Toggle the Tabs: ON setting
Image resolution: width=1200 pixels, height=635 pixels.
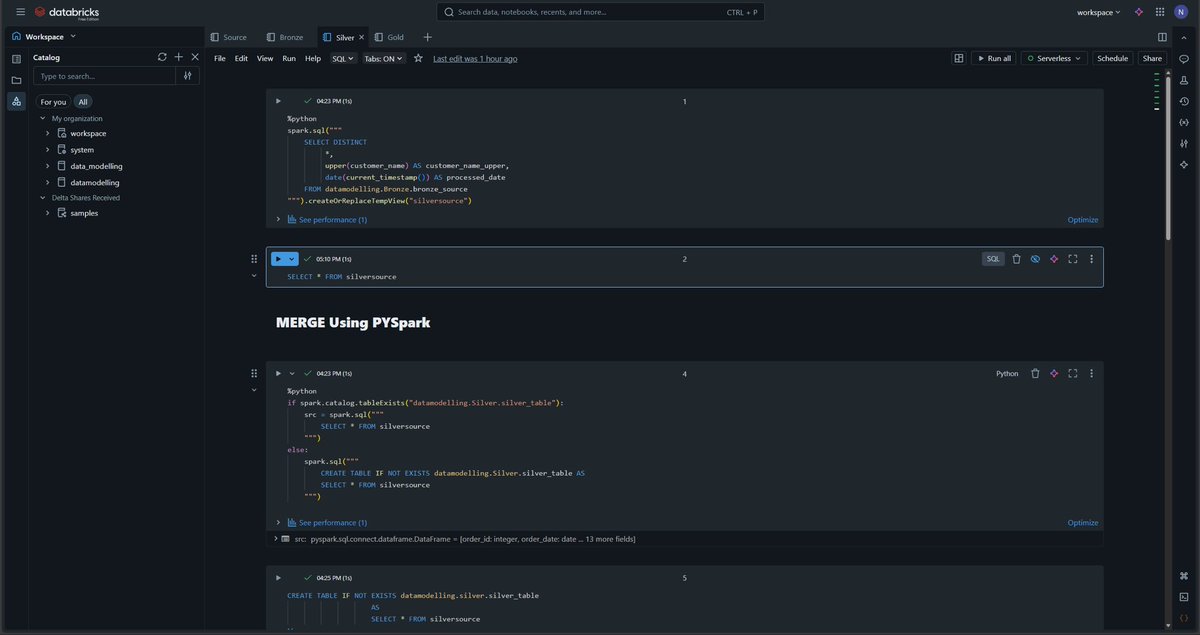click(x=383, y=58)
